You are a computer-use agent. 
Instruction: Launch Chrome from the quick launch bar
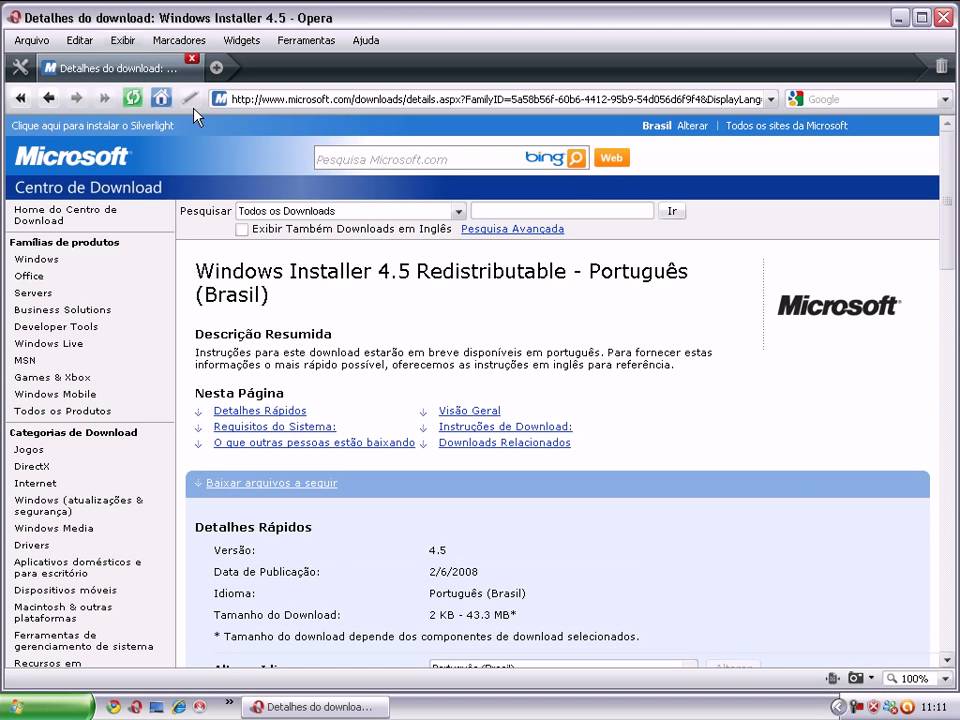click(x=113, y=707)
